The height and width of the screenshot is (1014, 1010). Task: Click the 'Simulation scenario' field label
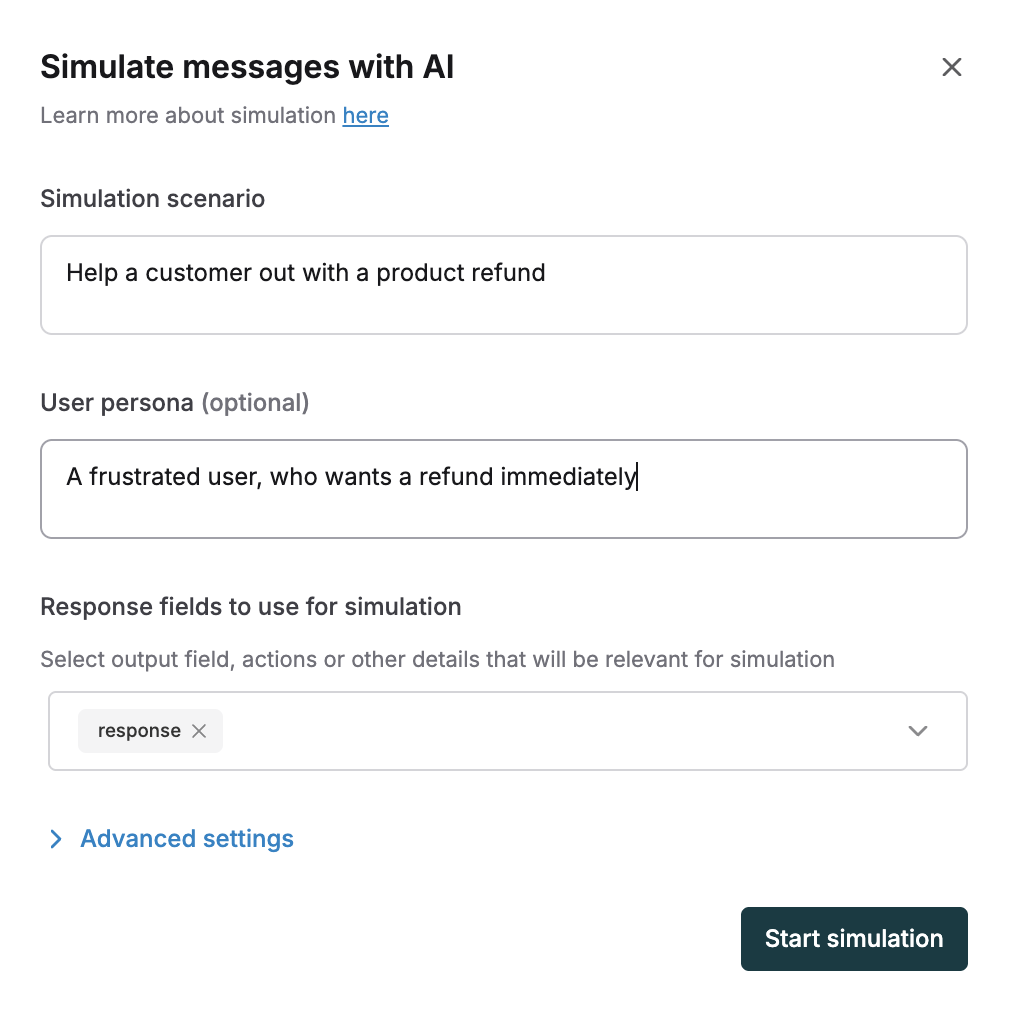[153, 199]
